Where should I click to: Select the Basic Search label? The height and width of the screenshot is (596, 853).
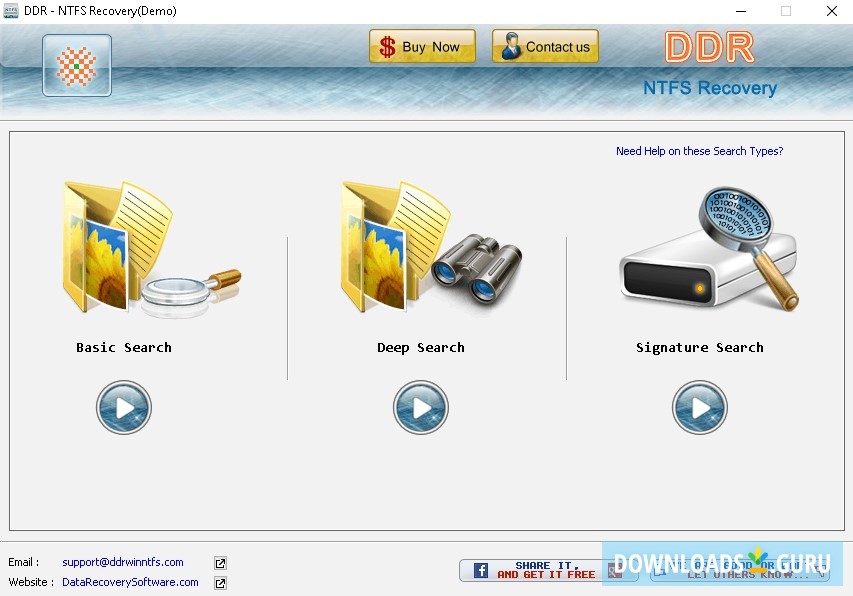(124, 347)
